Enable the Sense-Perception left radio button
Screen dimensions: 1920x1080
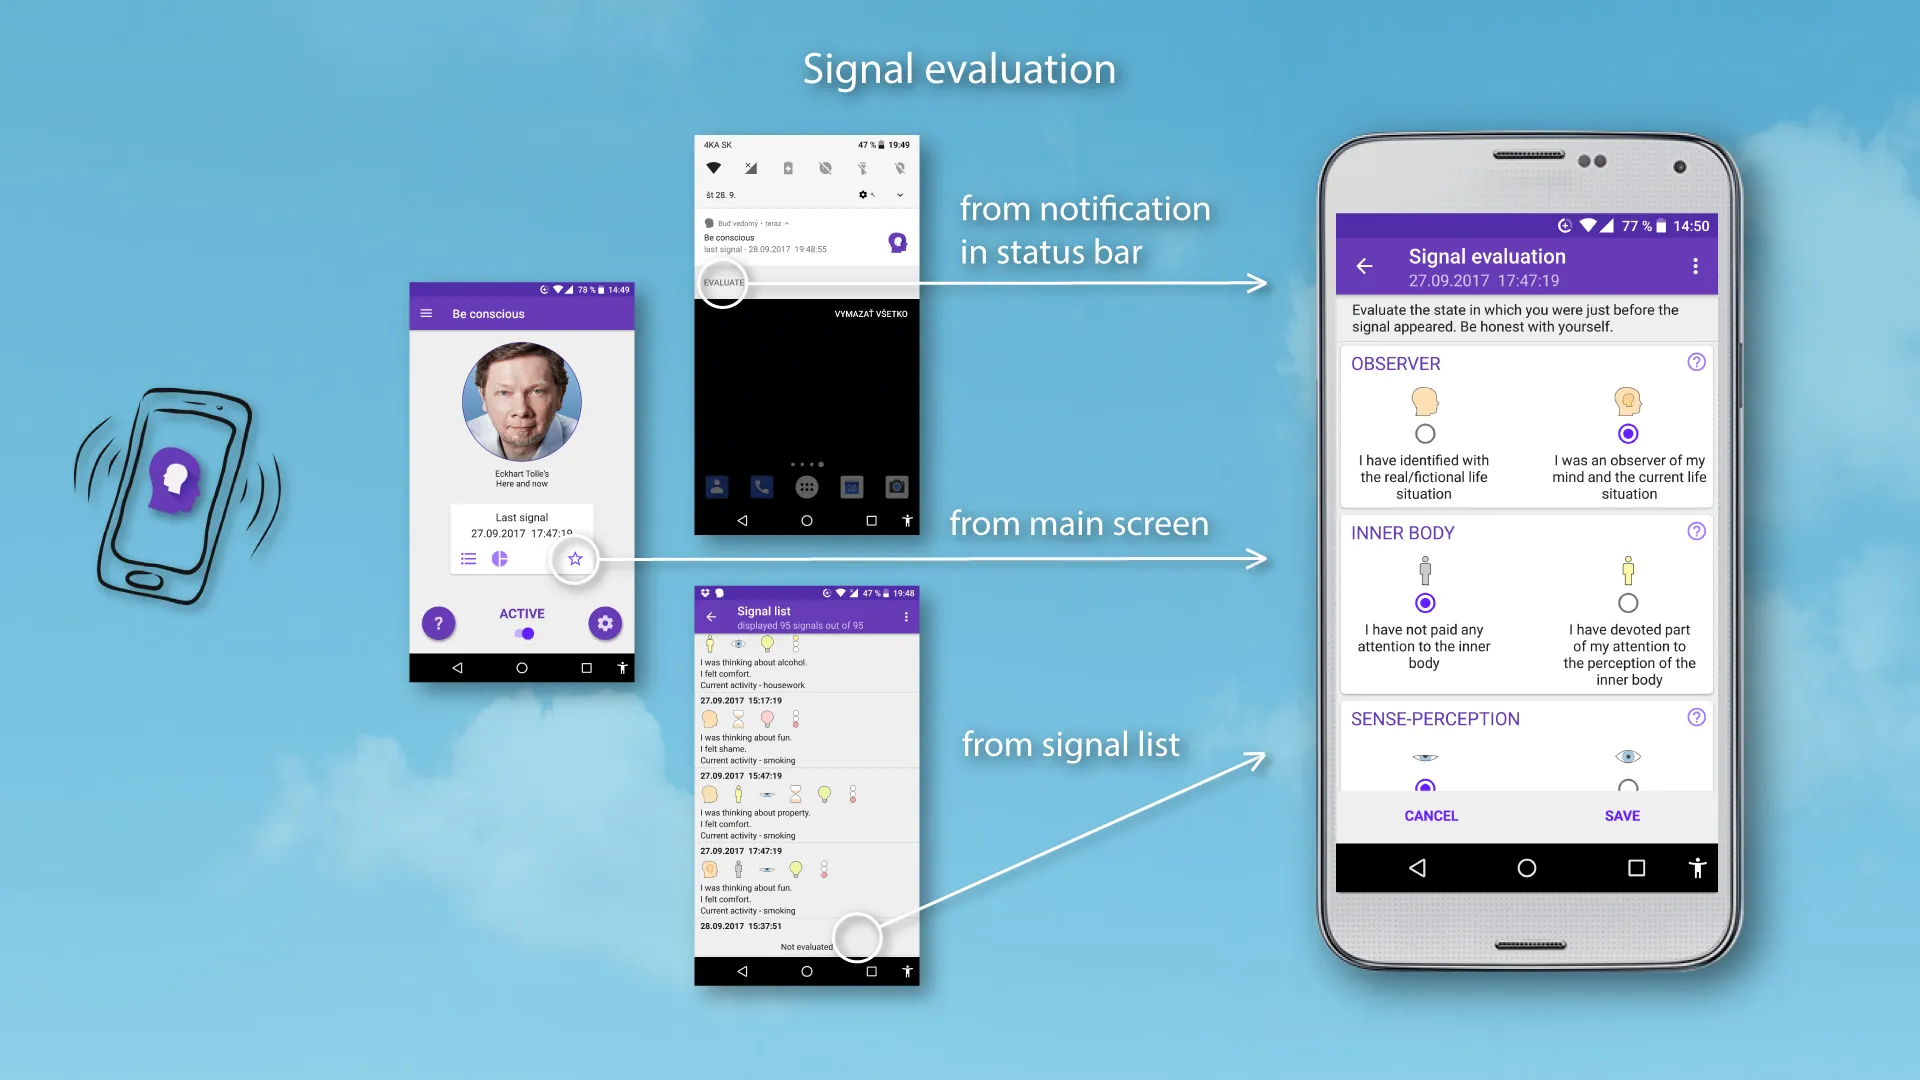[1424, 787]
